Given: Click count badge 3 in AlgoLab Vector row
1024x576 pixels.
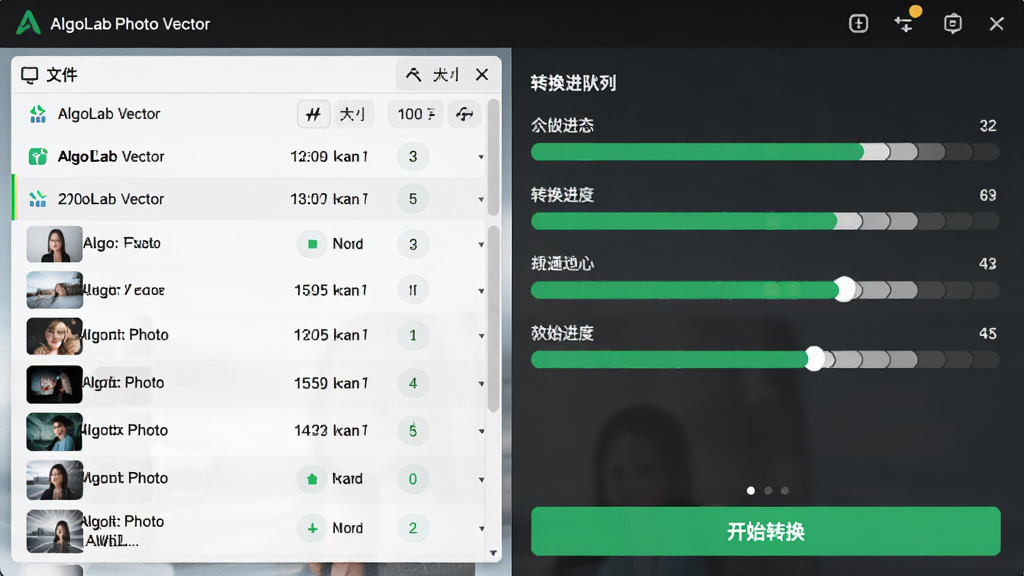Looking at the screenshot, I should pos(413,157).
